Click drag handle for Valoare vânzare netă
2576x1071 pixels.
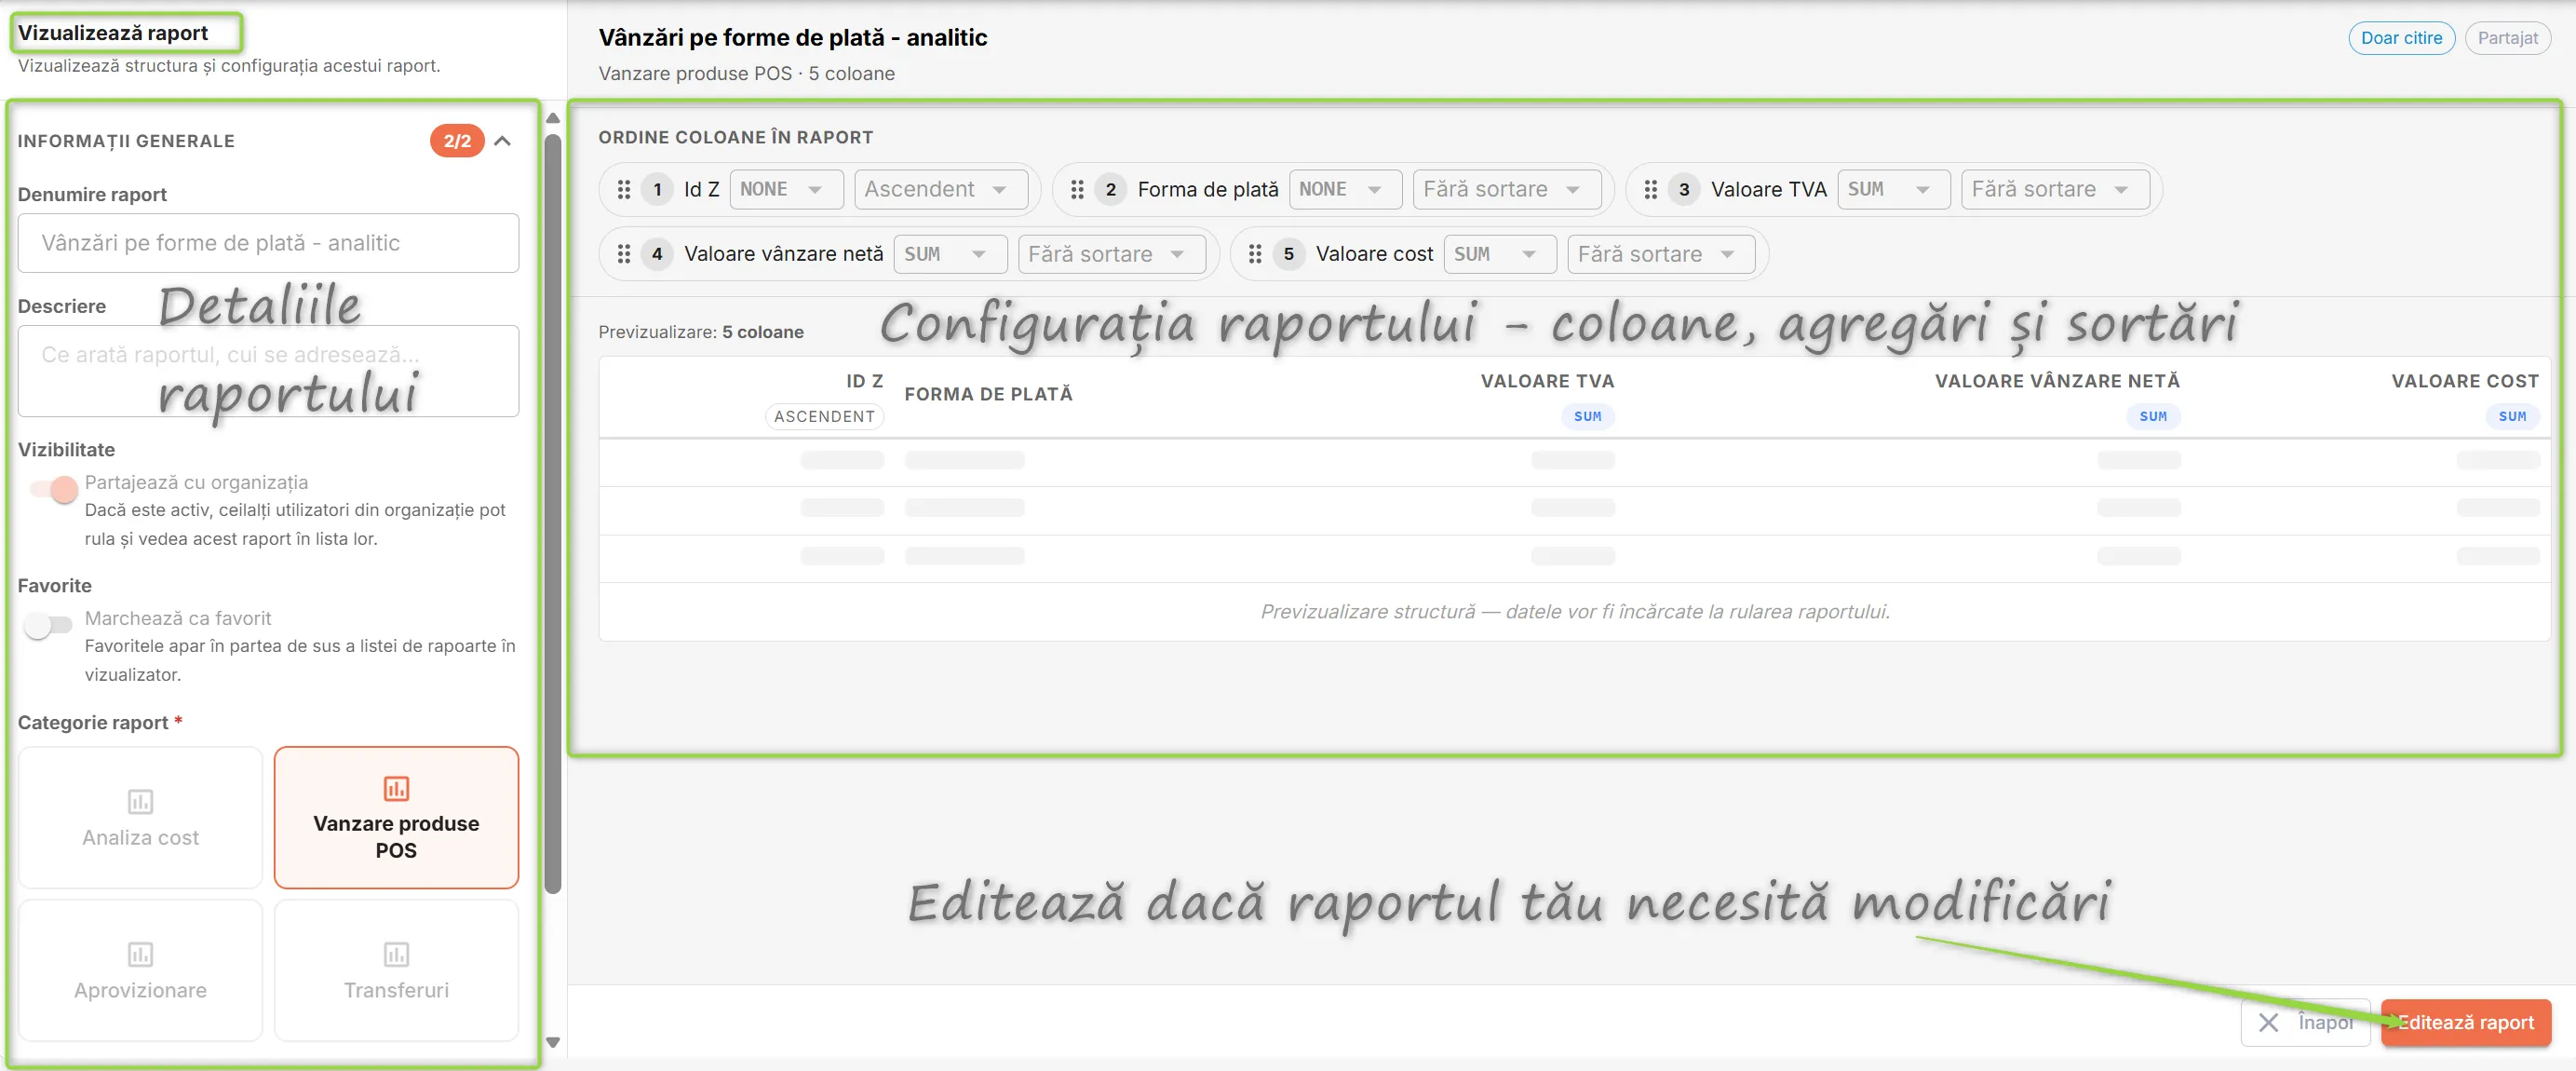624,254
